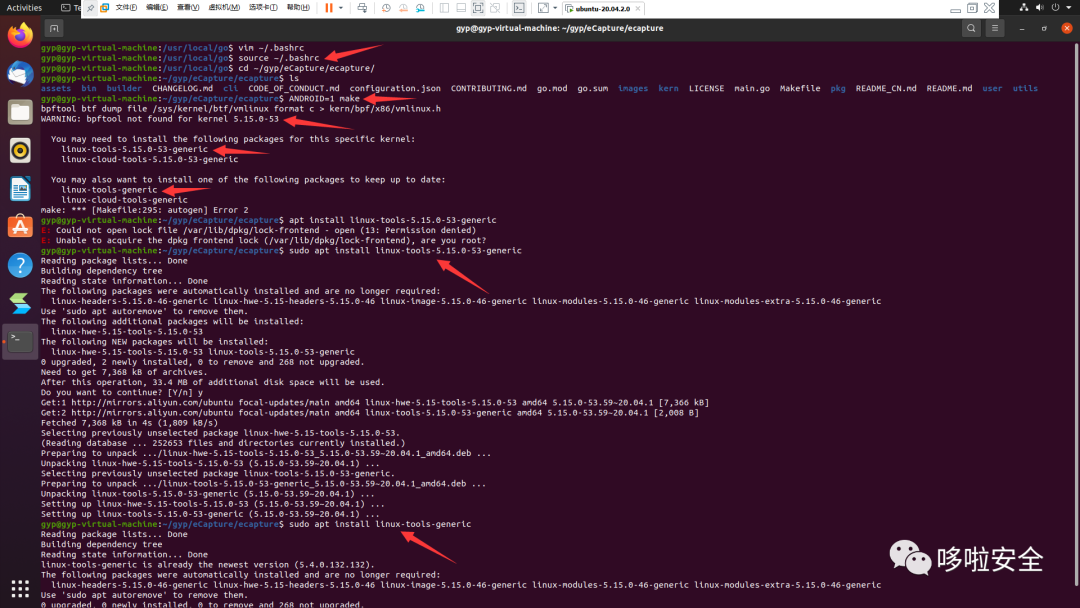Take a VM snapshot using the clock icon
The image size is (1080, 608).
386,8
